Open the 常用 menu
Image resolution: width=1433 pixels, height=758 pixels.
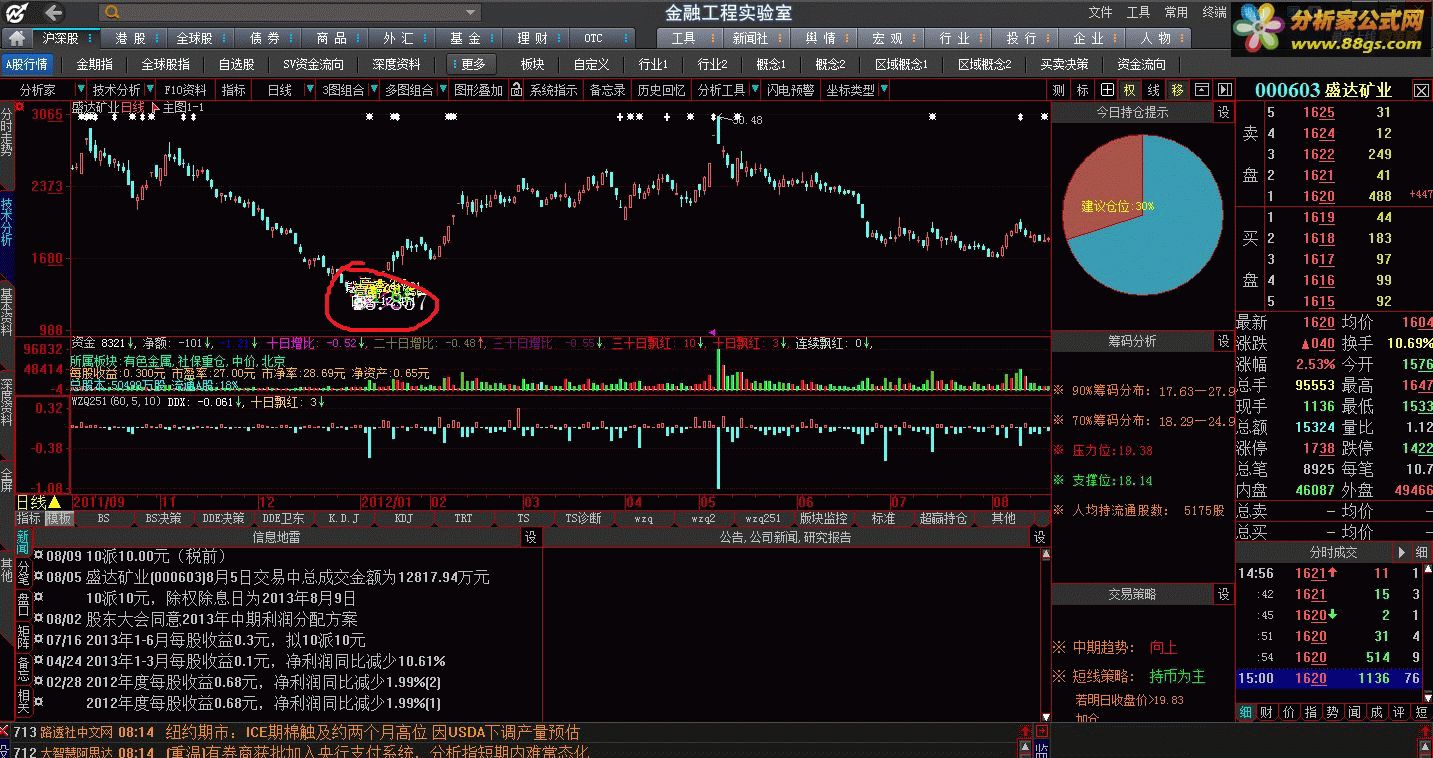click(x=1177, y=12)
